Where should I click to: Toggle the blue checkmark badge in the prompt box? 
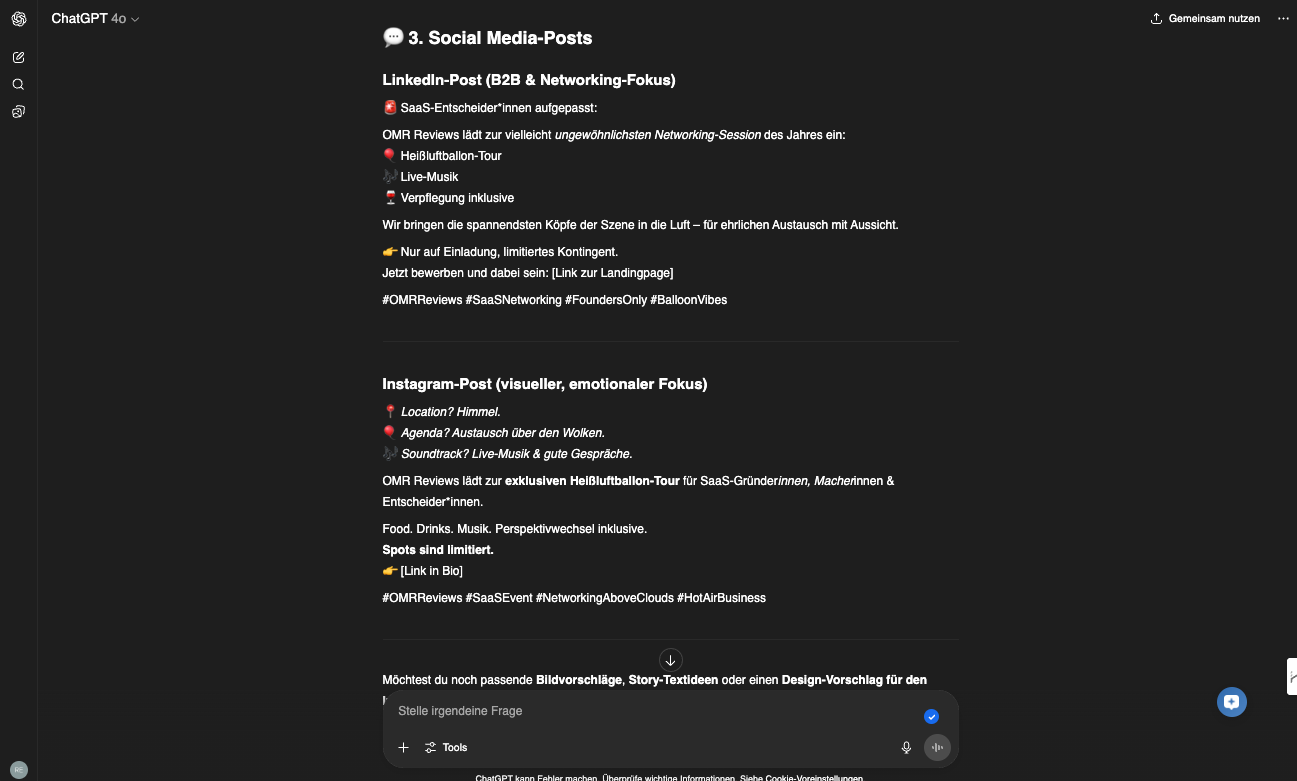(931, 716)
